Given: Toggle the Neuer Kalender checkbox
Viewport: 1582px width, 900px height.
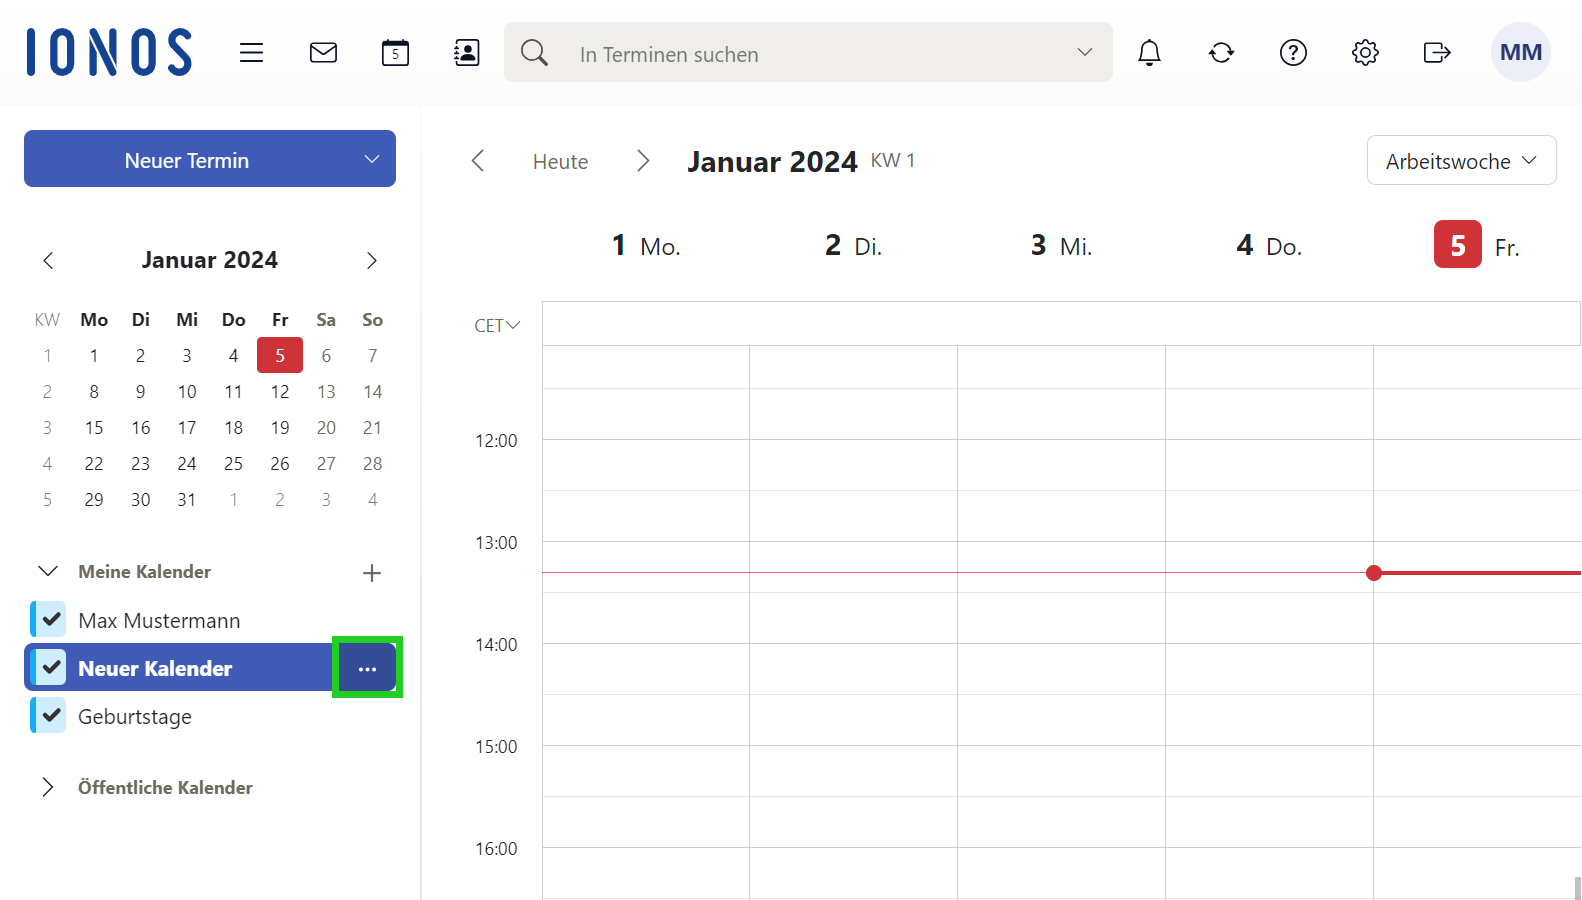Looking at the screenshot, I should (49, 668).
